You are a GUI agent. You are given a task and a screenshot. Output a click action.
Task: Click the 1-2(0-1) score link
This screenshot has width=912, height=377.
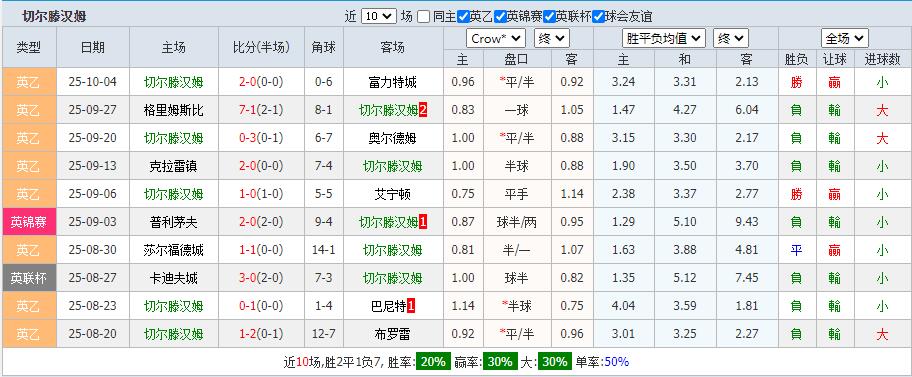click(261, 334)
